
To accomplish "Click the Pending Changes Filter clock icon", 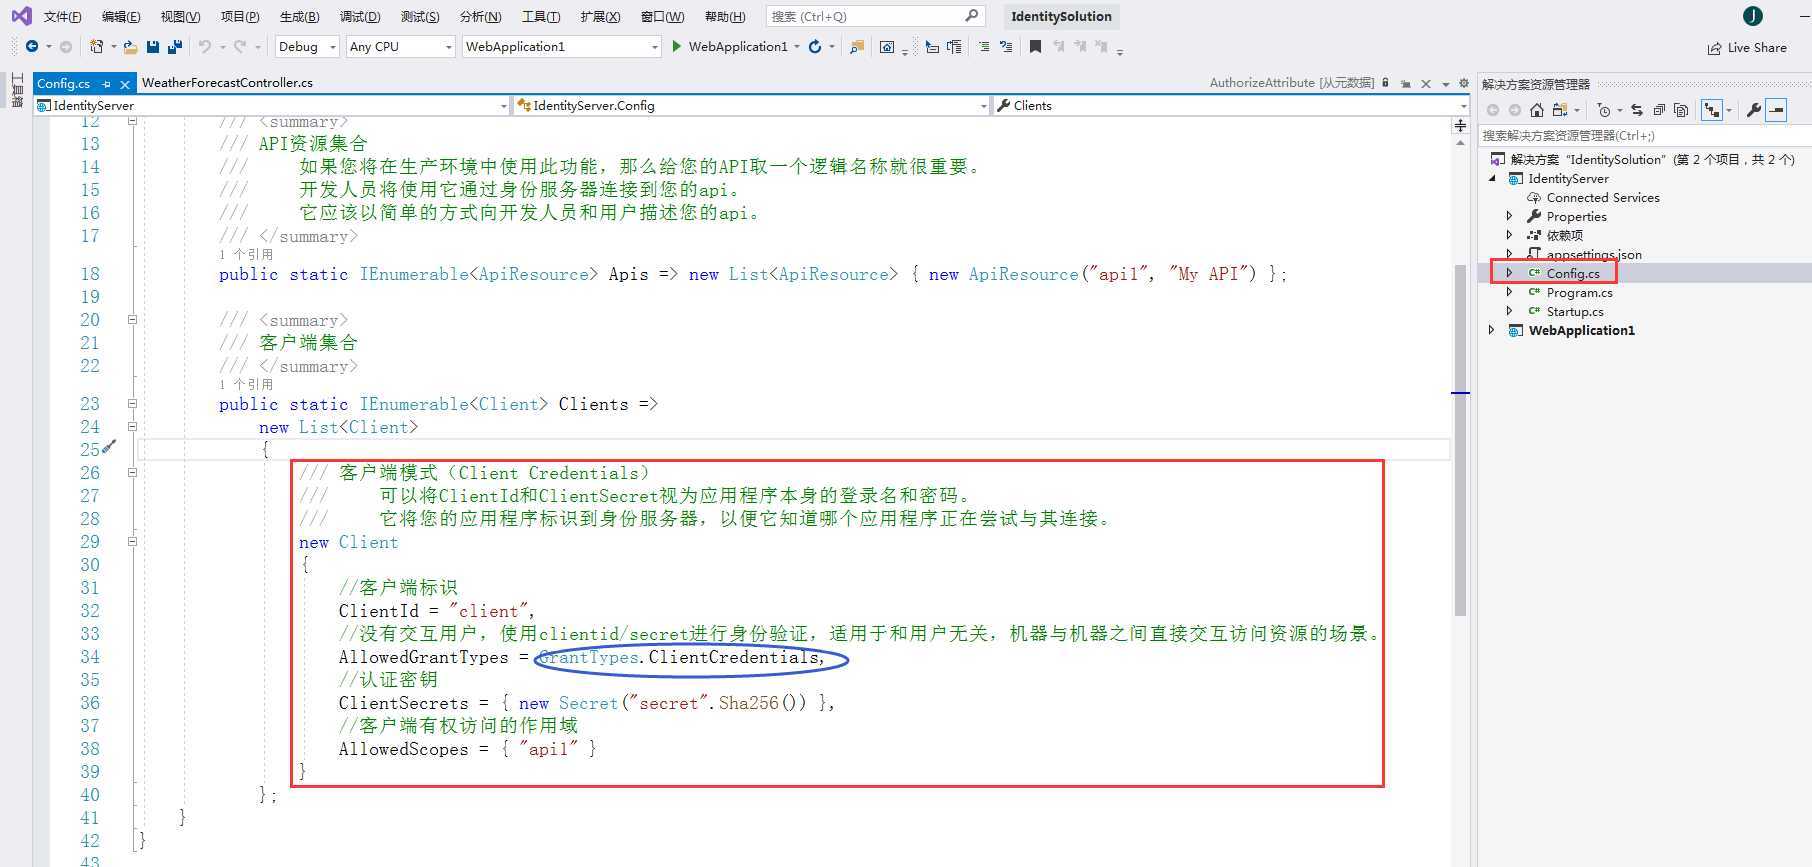I will click(1604, 110).
